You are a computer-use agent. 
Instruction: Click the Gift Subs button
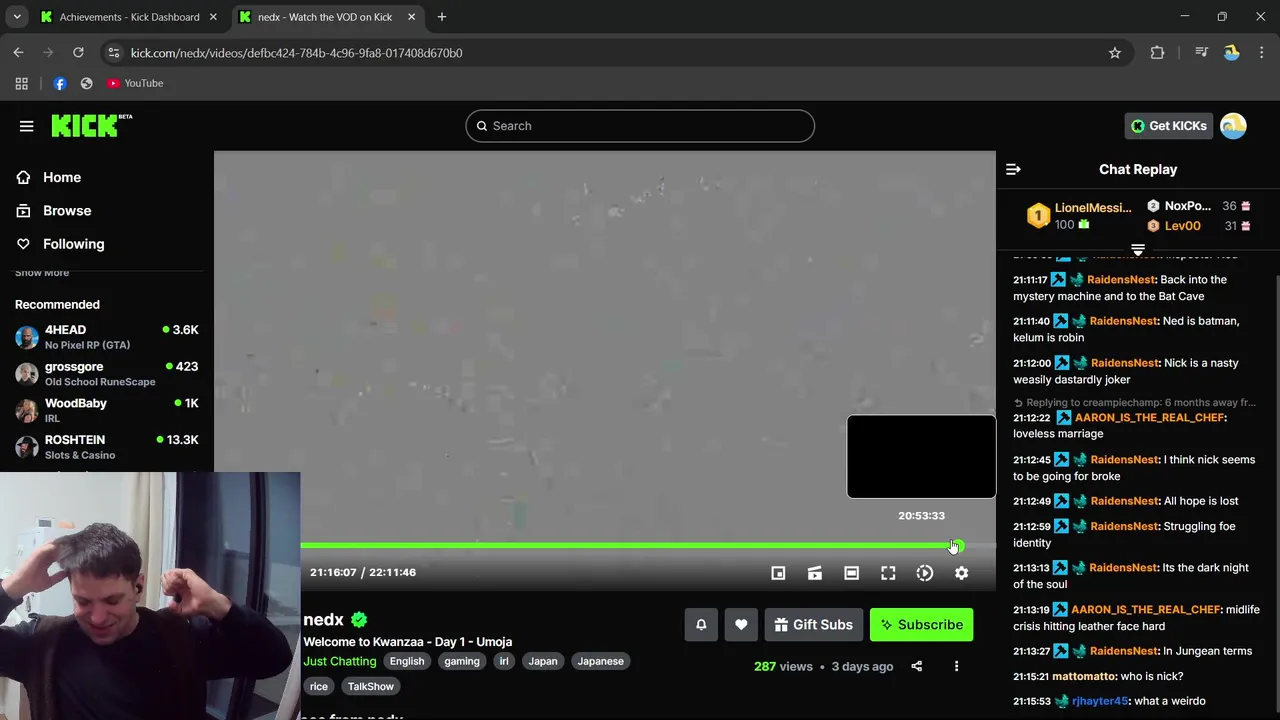813,625
